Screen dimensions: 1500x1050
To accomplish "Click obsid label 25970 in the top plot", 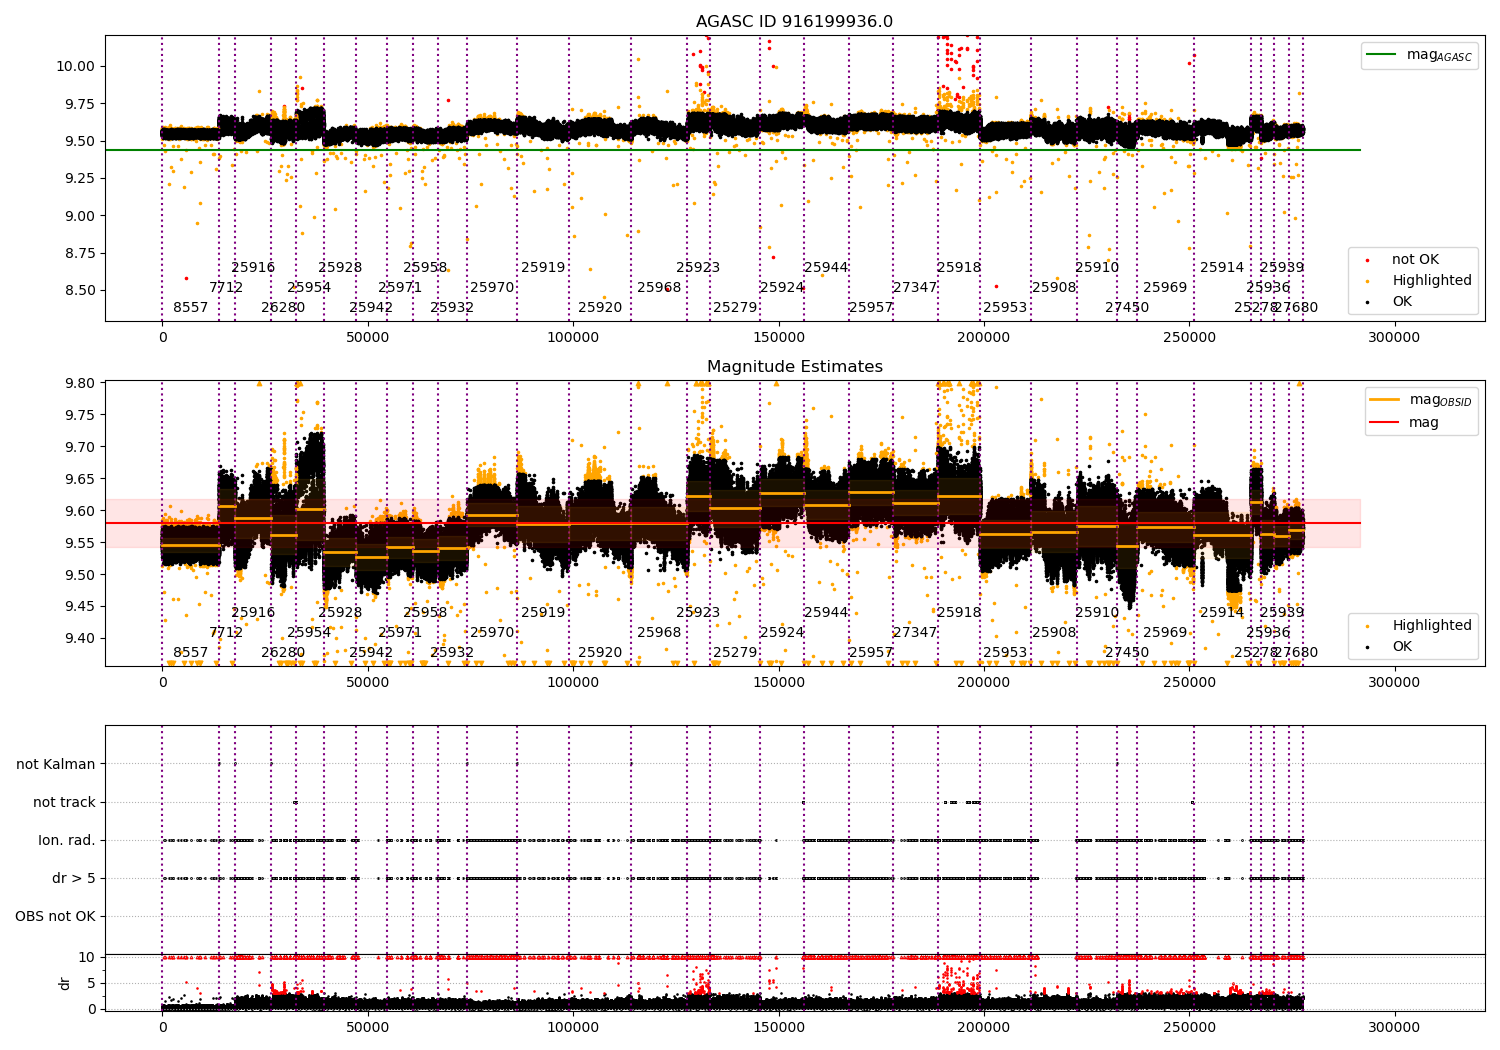I will [x=492, y=287].
